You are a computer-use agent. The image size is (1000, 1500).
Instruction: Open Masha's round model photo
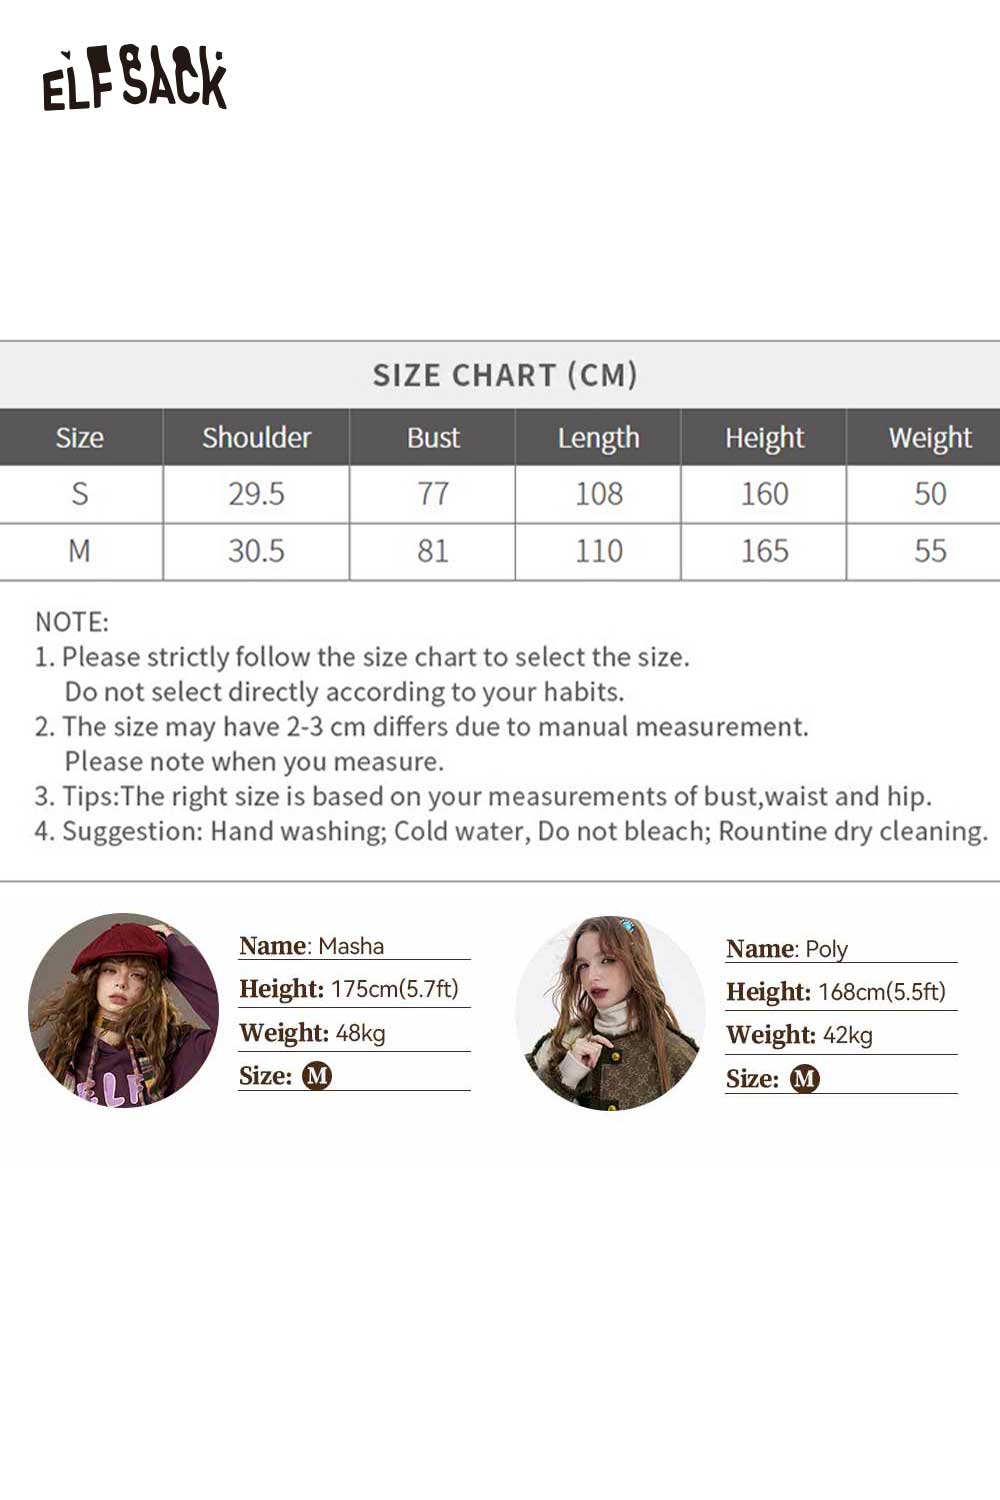(x=123, y=1010)
